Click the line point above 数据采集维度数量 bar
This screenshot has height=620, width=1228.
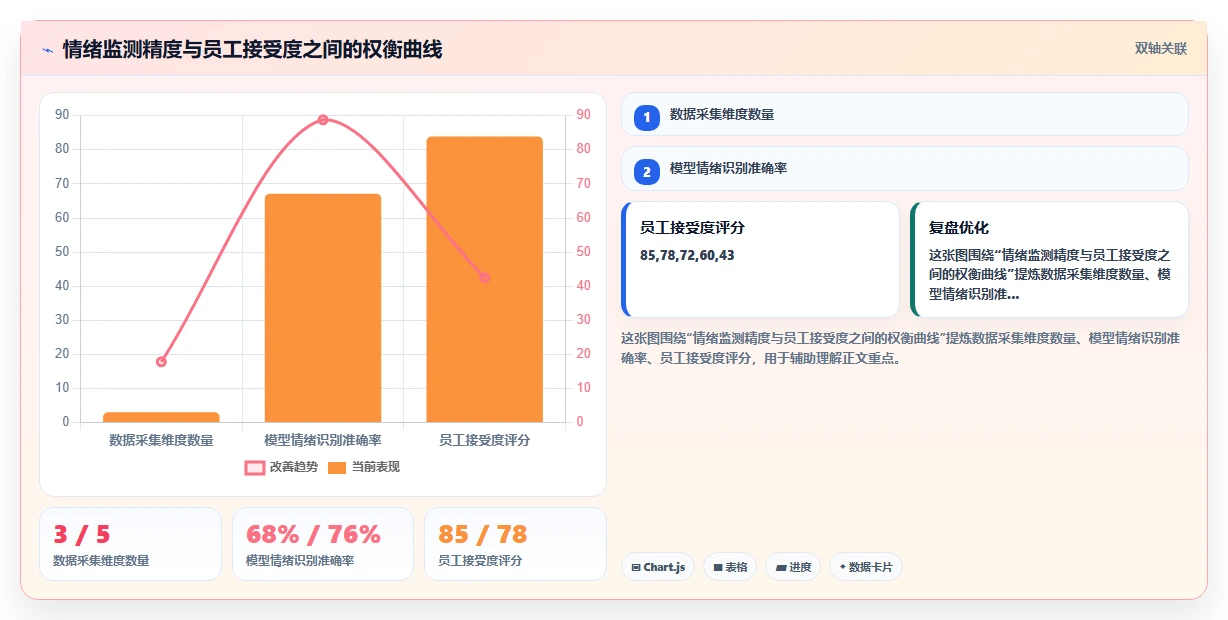pos(161,361)
